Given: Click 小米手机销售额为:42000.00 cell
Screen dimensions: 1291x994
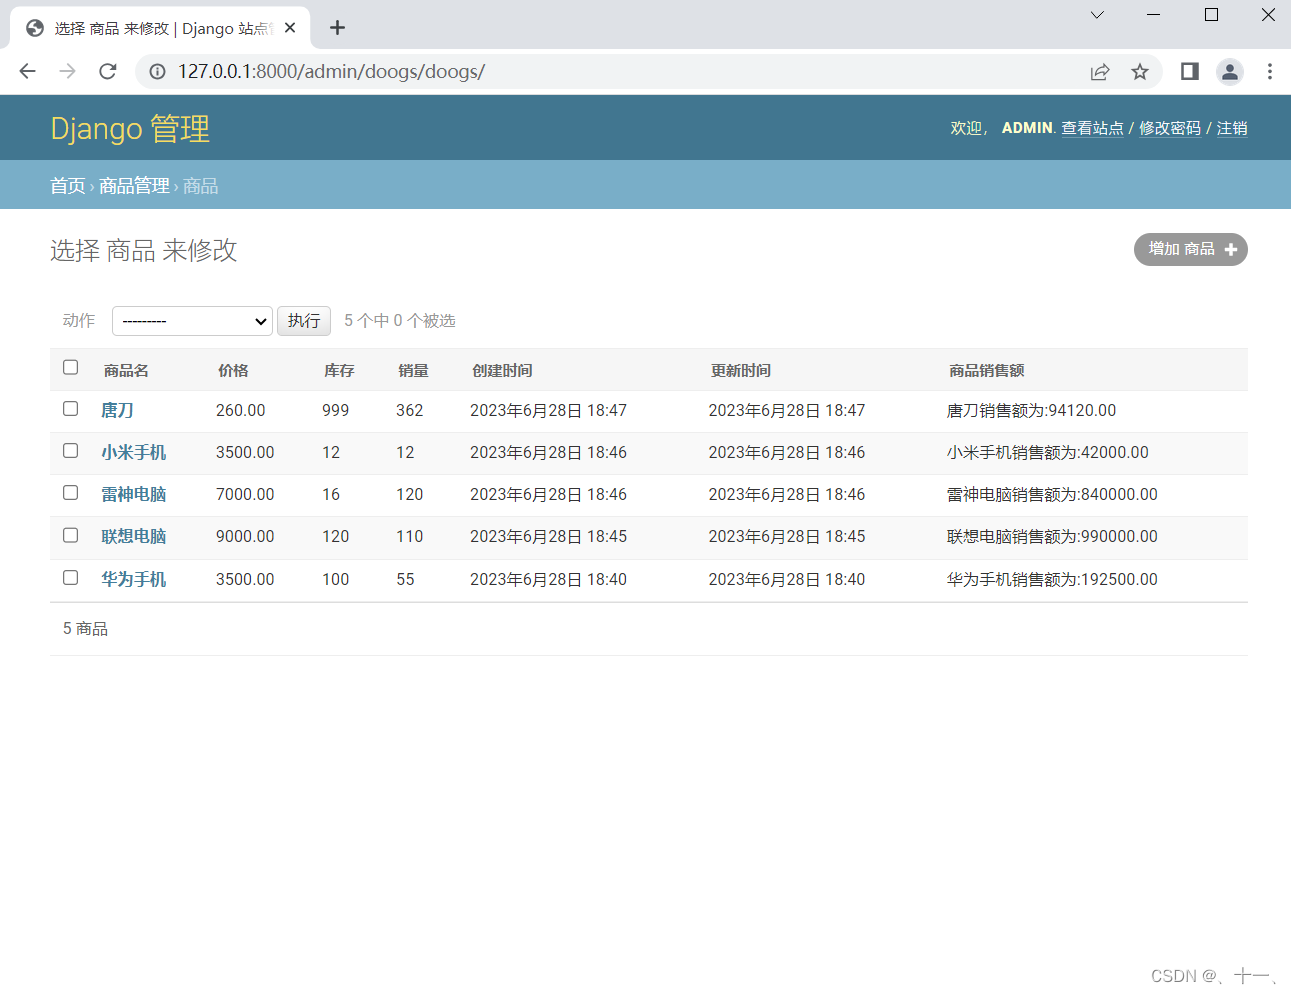Looking at the screenshot, I should point(1048,452).
